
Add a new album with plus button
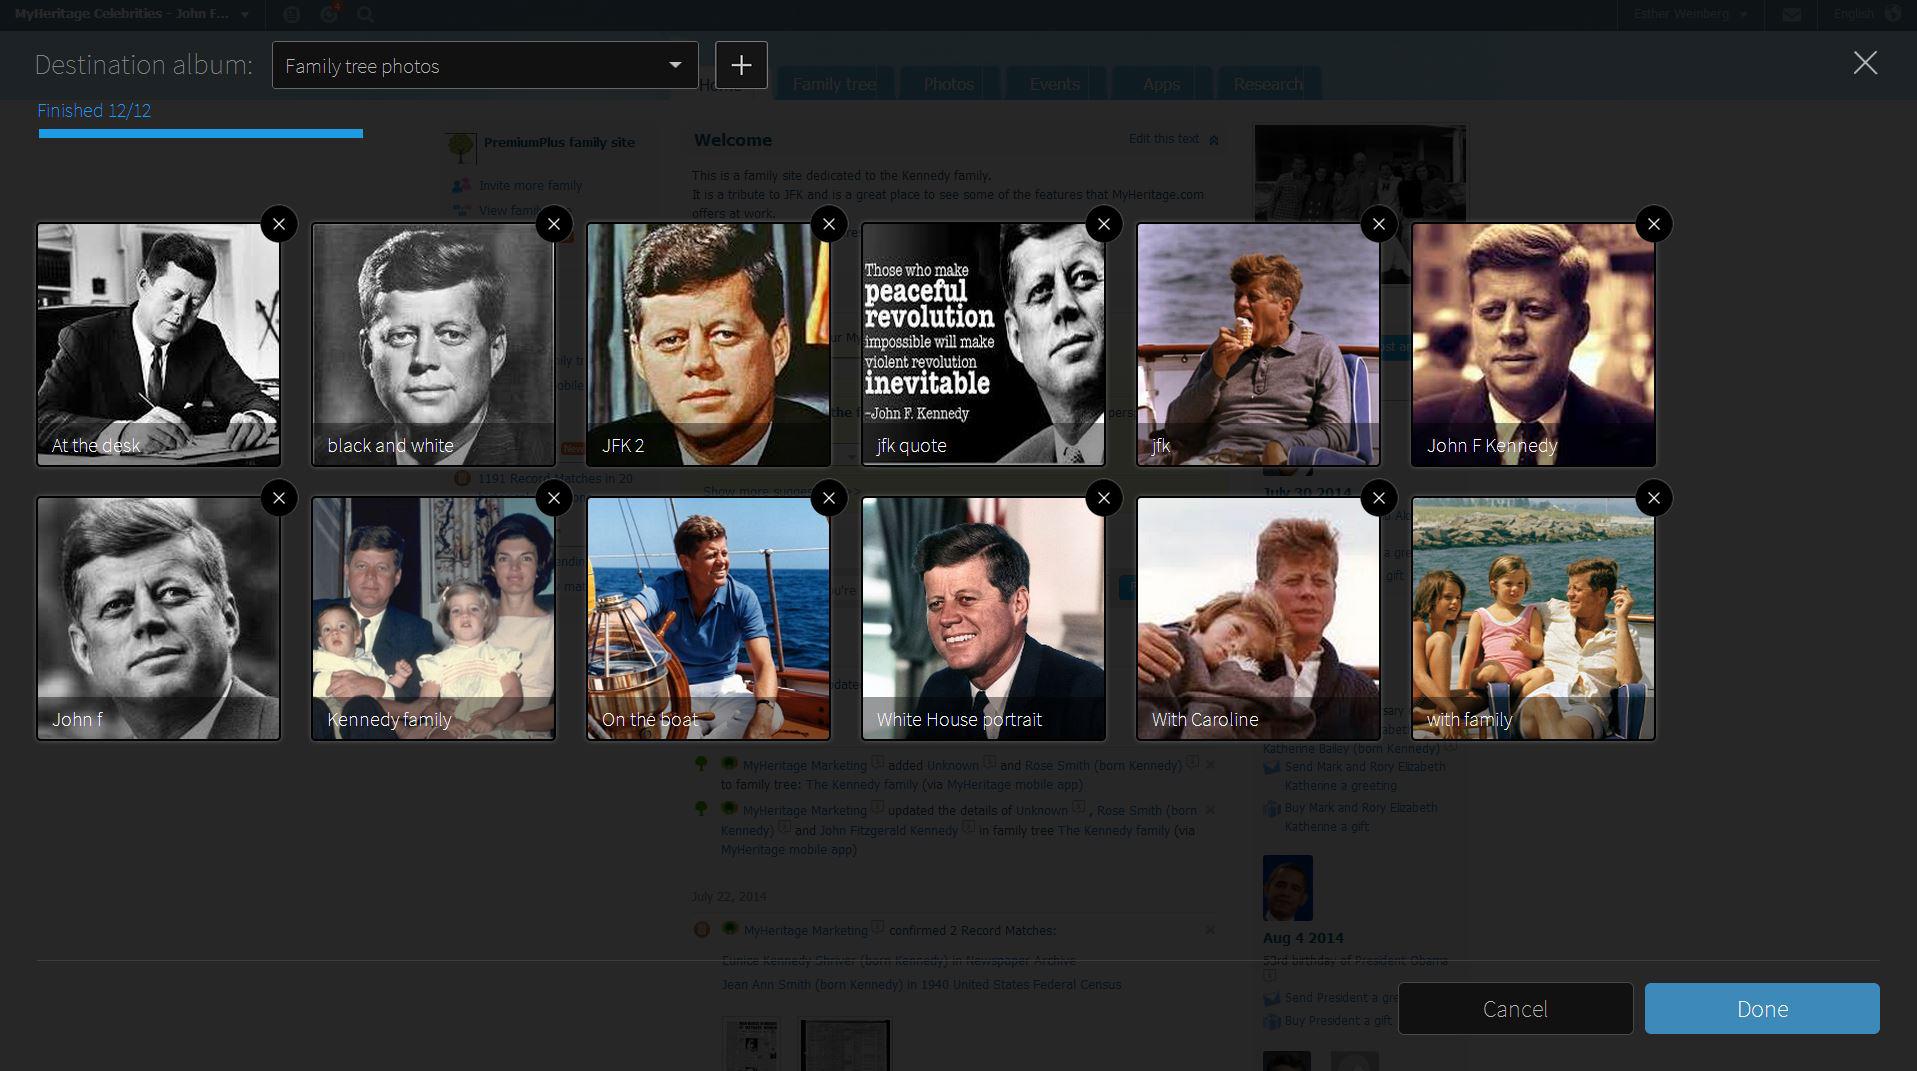point(741,65)
